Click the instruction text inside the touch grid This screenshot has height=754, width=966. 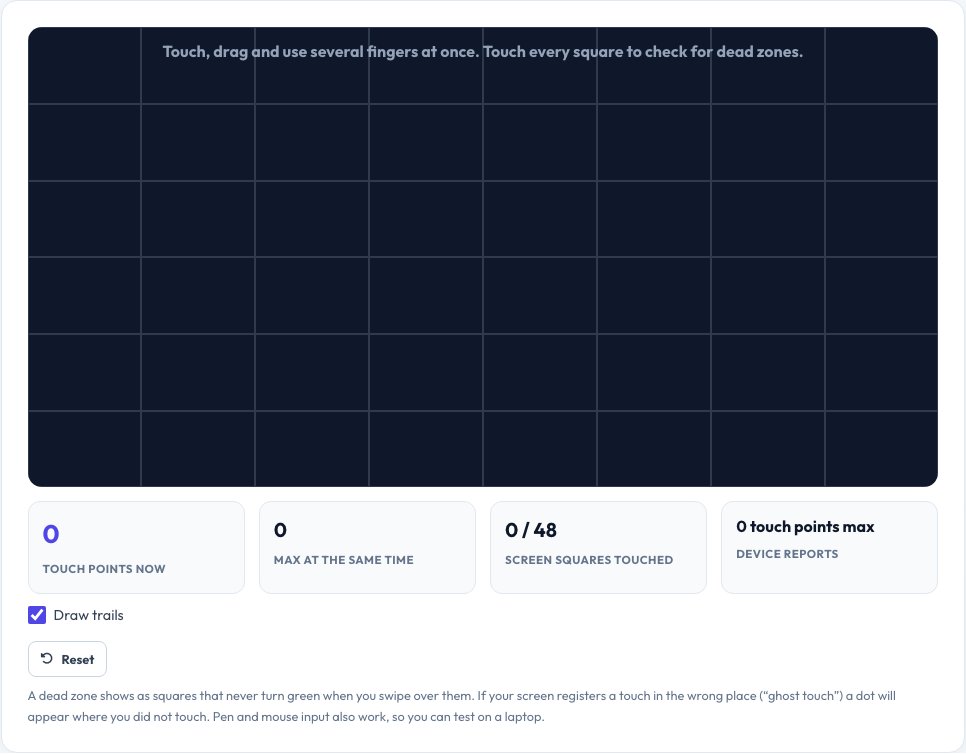click(483, 52)
